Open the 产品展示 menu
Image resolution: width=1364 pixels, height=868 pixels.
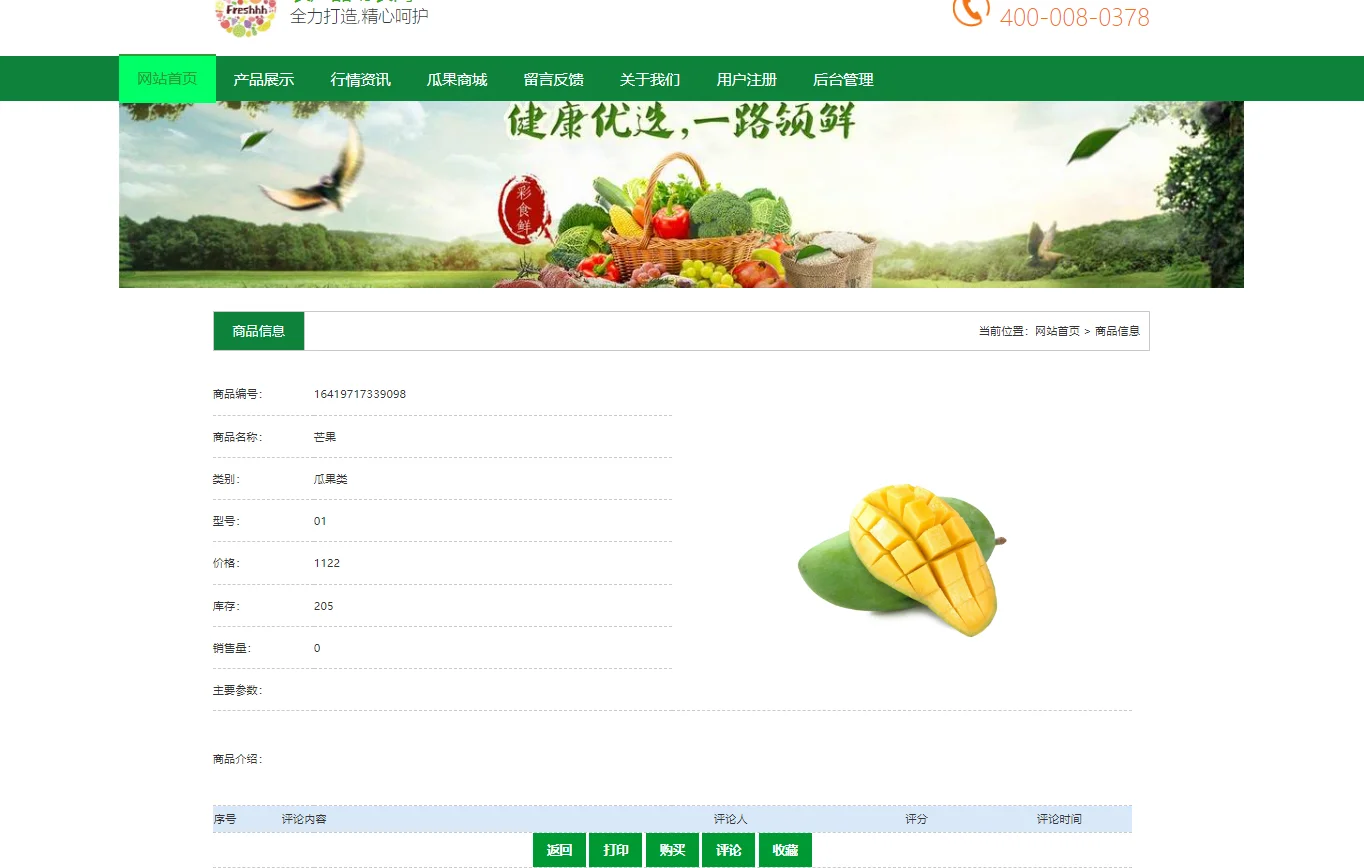pyautogui.click(x=264, y=78)
